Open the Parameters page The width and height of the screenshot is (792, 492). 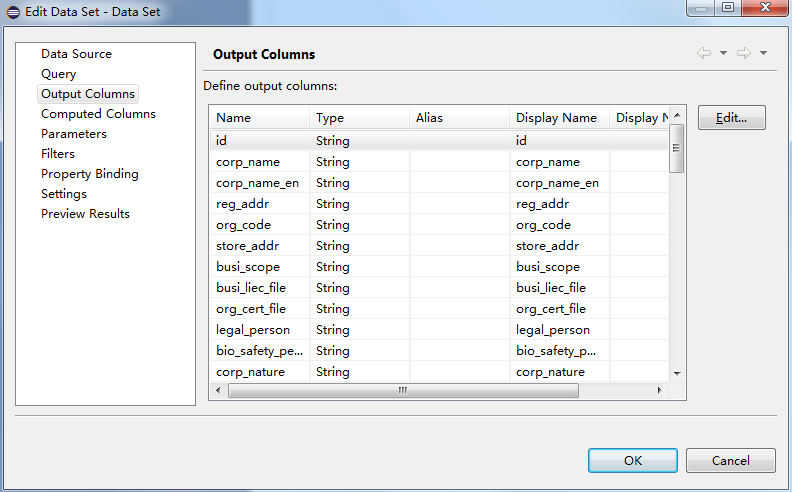click(x=74, y=134)
